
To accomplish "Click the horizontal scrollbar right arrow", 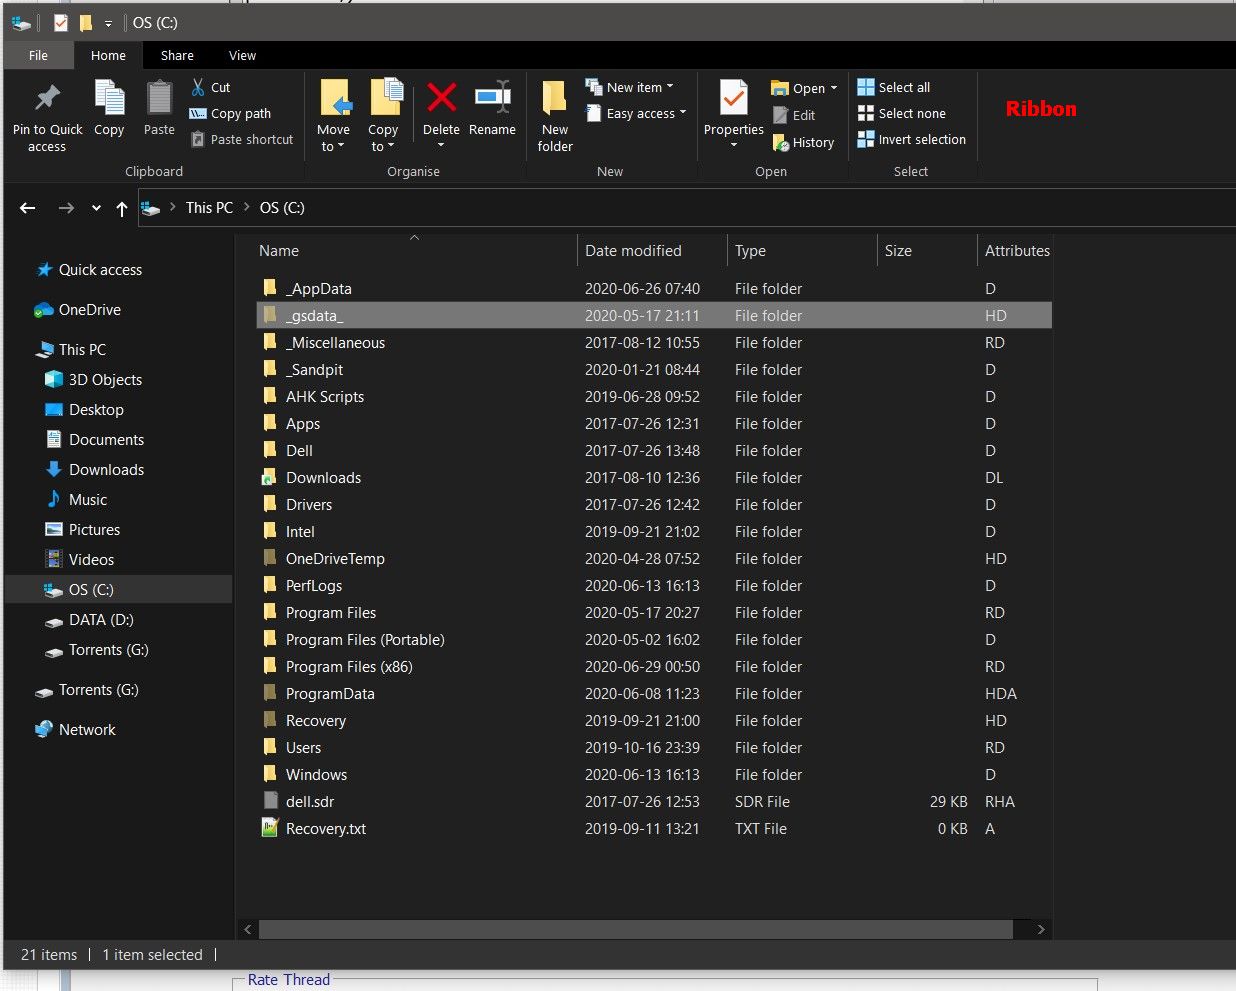I will pos(1041,929).
